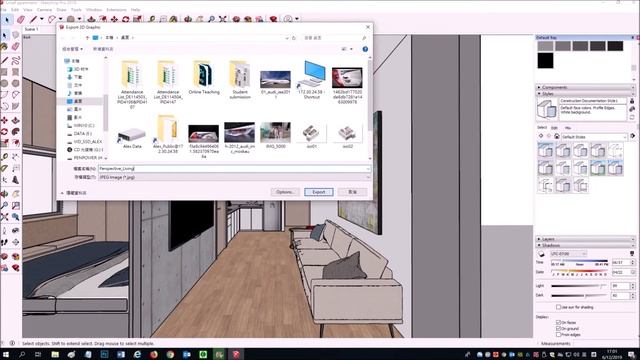The width and height of the screenshot is (640, 360).
Task: Click the Zoom Extents tool in top toolbar
Action: click(223, 19)
